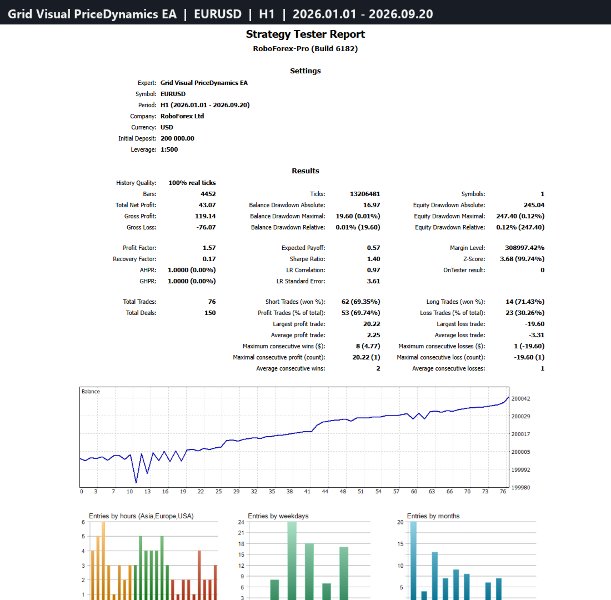Click the 'Results' section heading
The height and width of the screenshot is (600, 611).
point(306,171)
